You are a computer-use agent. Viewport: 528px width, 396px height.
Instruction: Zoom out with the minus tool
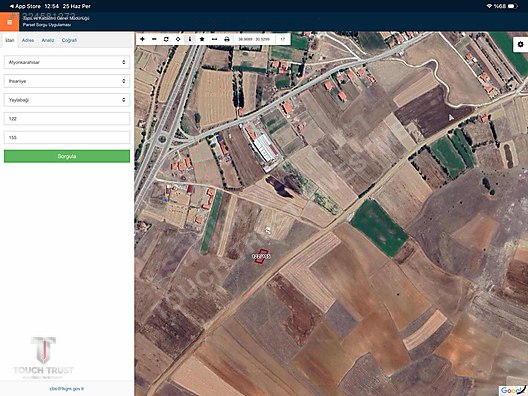pos(154,39)
